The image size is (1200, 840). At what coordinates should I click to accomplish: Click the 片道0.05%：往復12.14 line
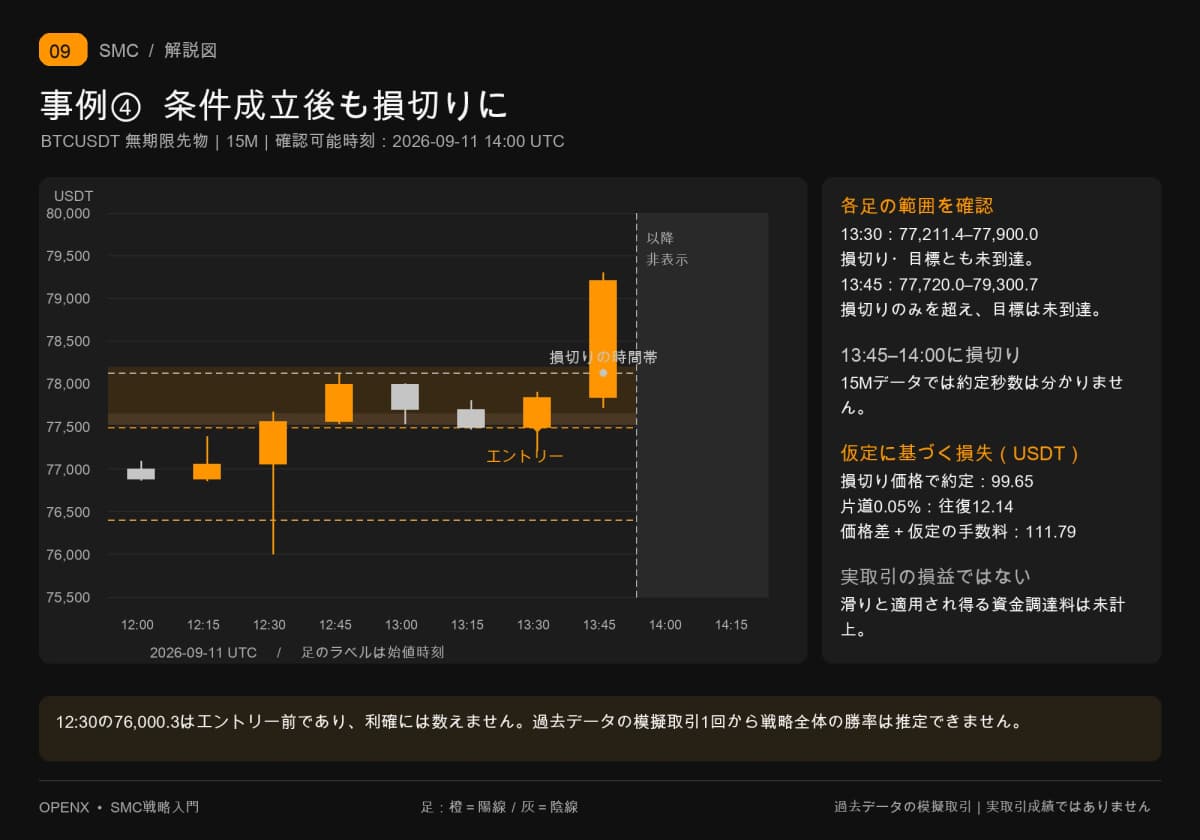coord(928,506)
